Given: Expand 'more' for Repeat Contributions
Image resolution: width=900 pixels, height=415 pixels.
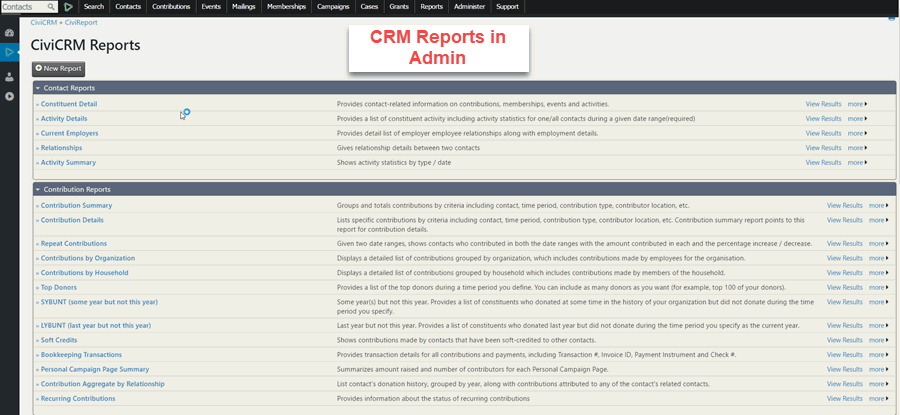Looking at the screenshot, I should click(878, 243).
